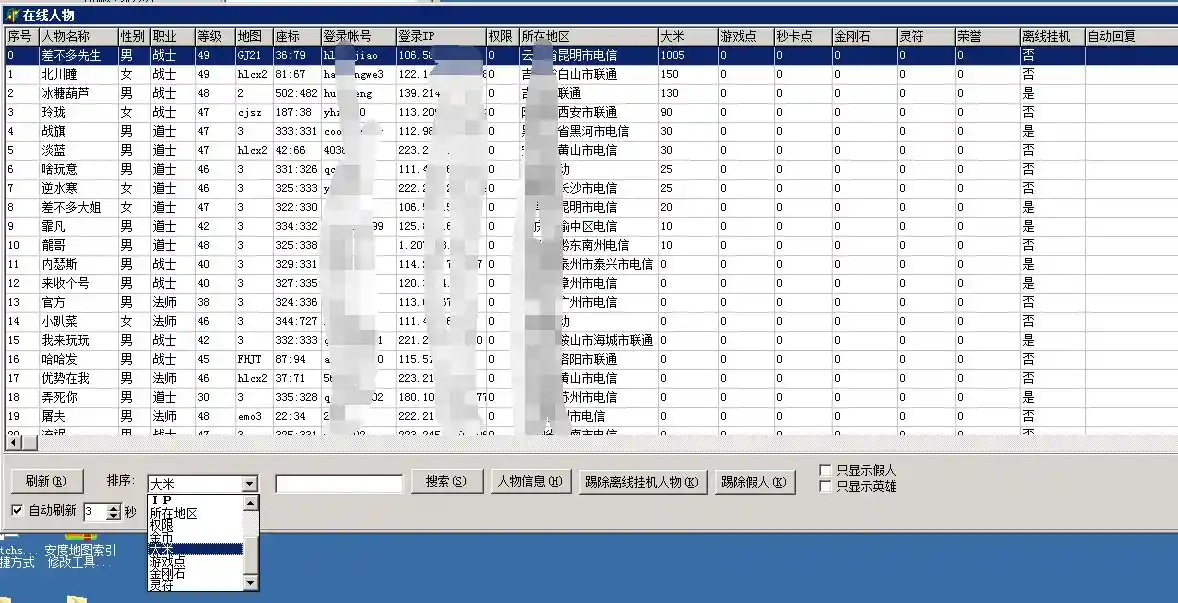The image size is (1178, 603).
Task: Select the player row 霏凡
Action: click(x=591, y=226)
